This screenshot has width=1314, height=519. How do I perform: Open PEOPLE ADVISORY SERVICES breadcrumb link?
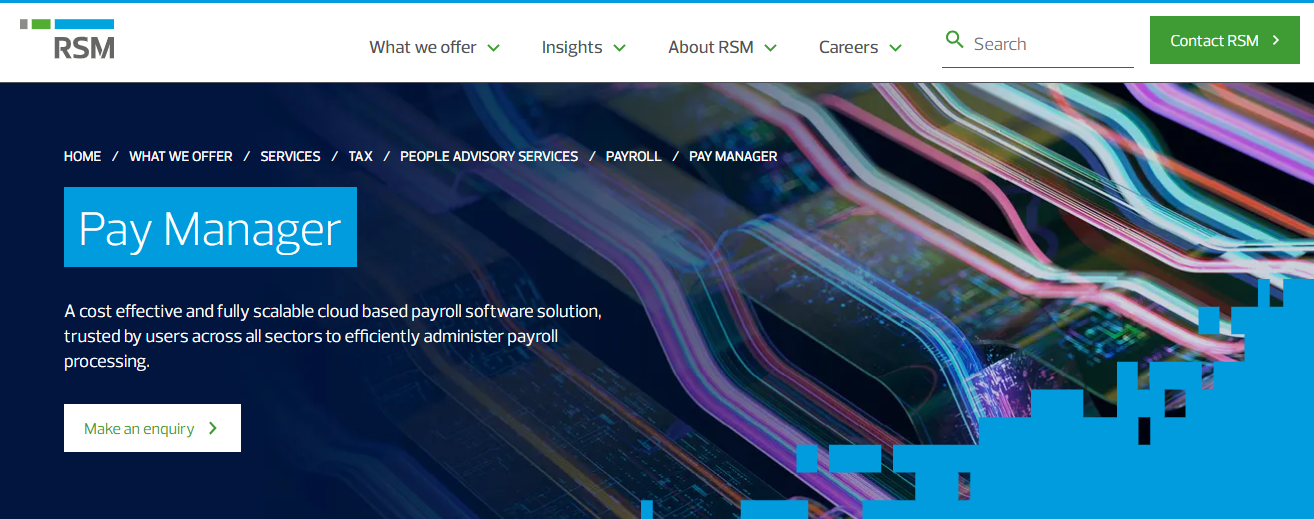click(489, 156)
